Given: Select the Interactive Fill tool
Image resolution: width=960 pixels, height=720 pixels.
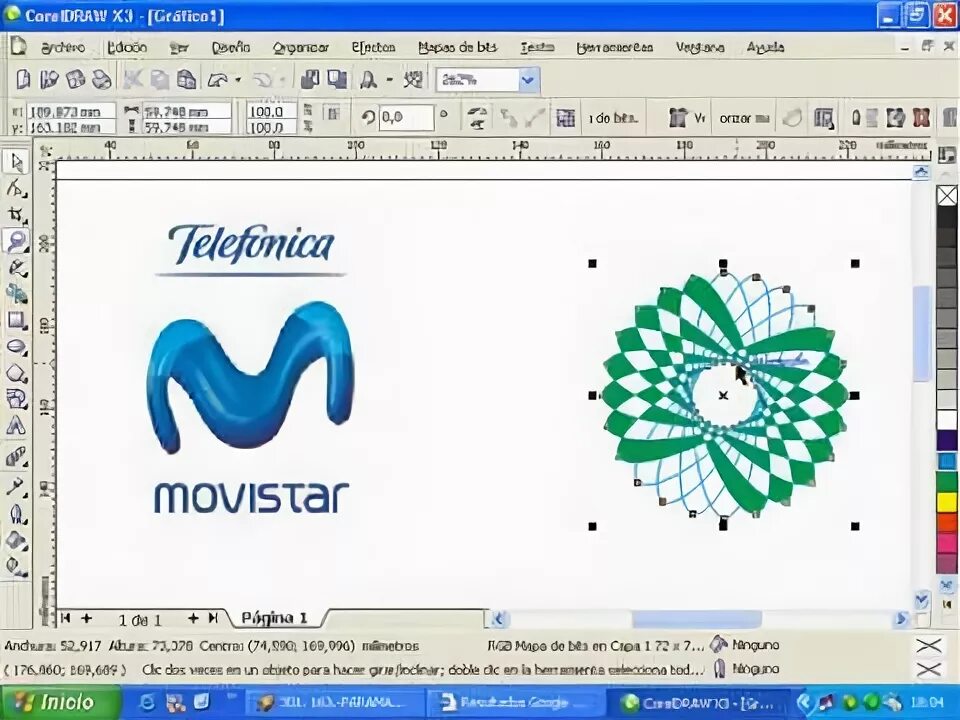Looking at the screenshot, I should click(16, 566).
